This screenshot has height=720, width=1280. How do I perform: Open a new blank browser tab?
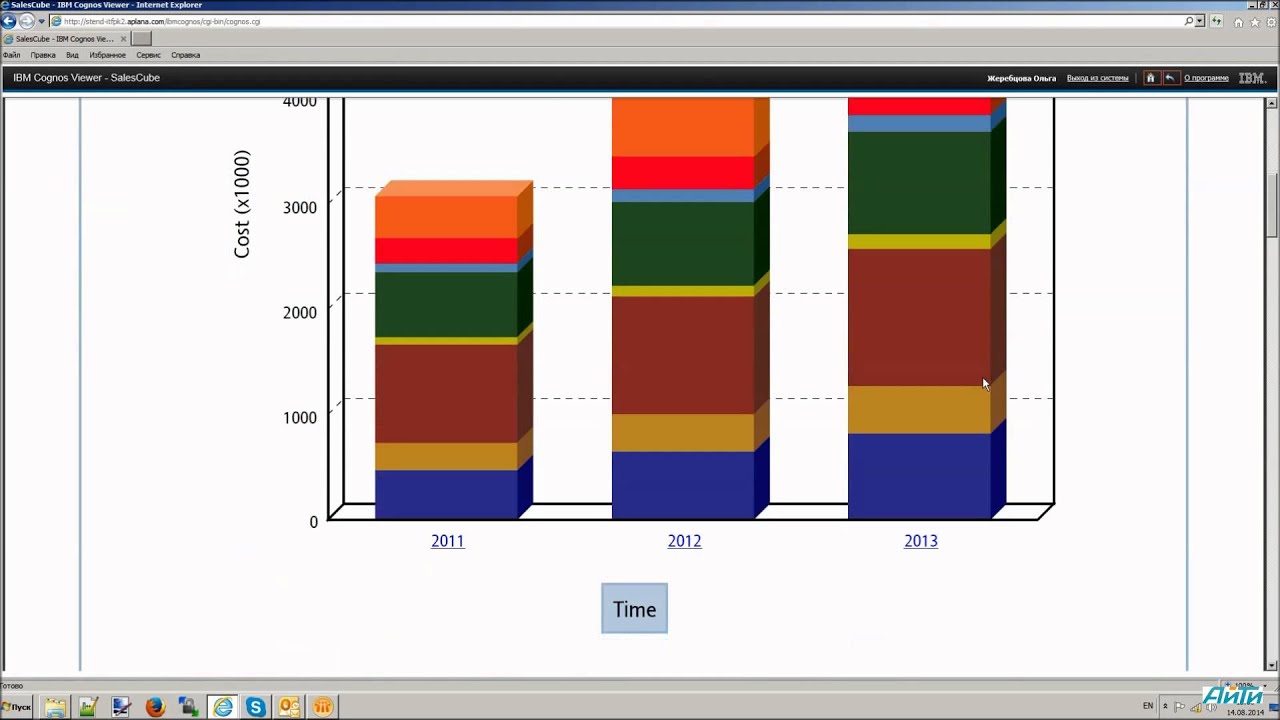(x=141, y=39)
